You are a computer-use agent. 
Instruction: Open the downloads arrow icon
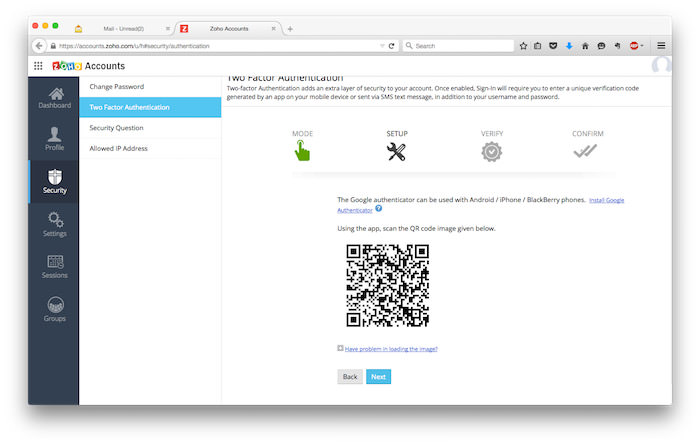tap(569, 46)
